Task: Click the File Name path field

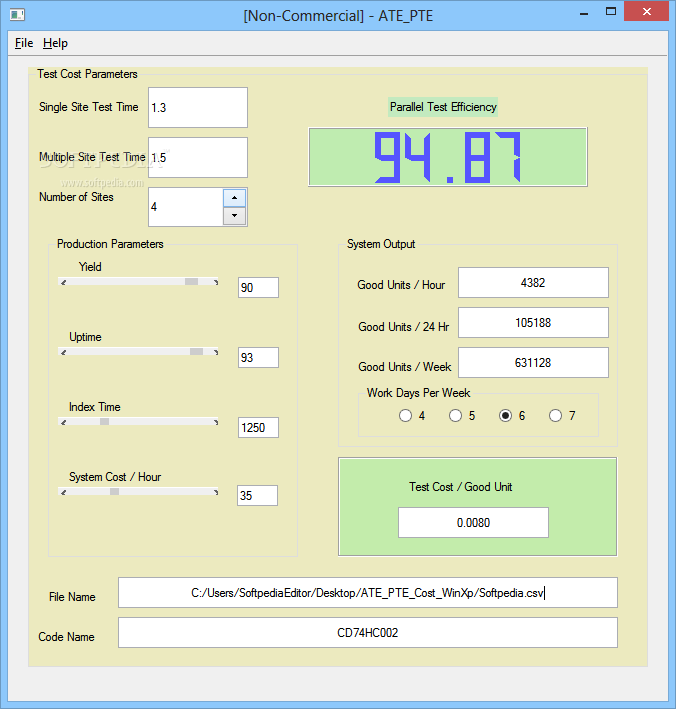Action: 368,592
